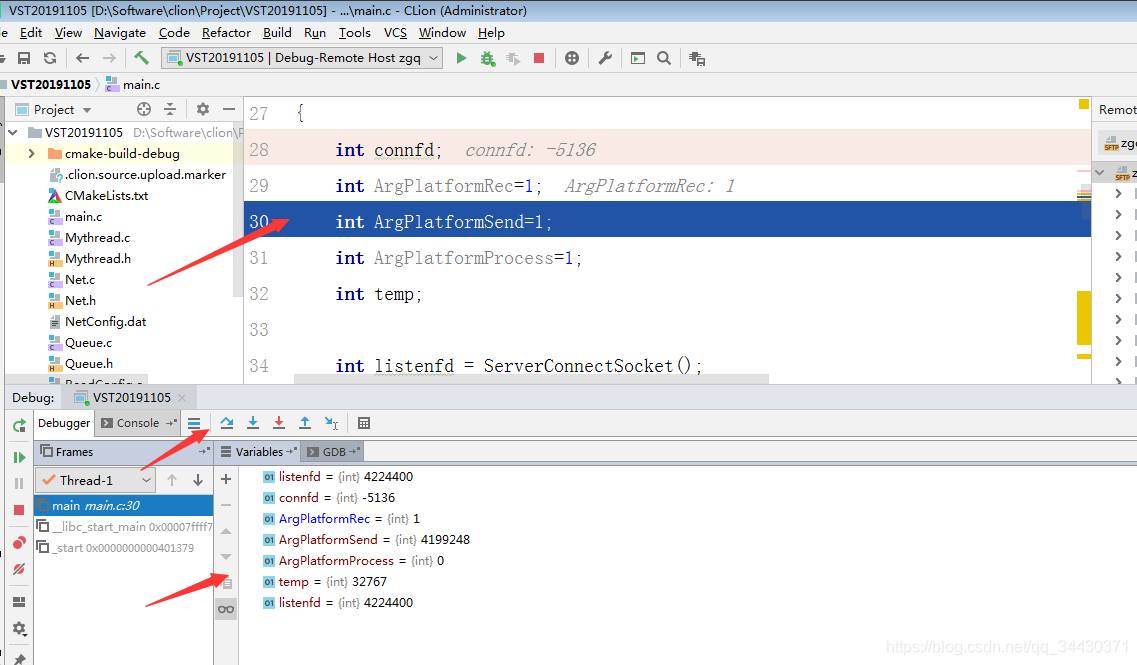Viewport: 1137px width, 665px height.
Task: Click the Step Into icon
Action: (x=253, y=422)
